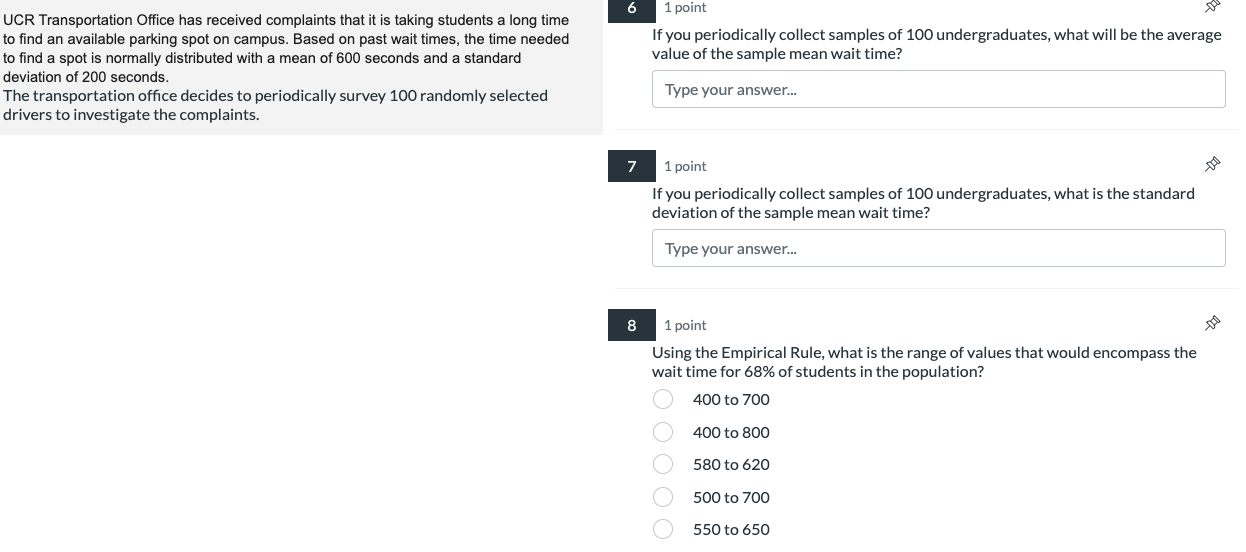Click the "1 point" label on question 7
Image resolution: width=1246 pixels, height=552 pixels.
[x=685, y=166]
